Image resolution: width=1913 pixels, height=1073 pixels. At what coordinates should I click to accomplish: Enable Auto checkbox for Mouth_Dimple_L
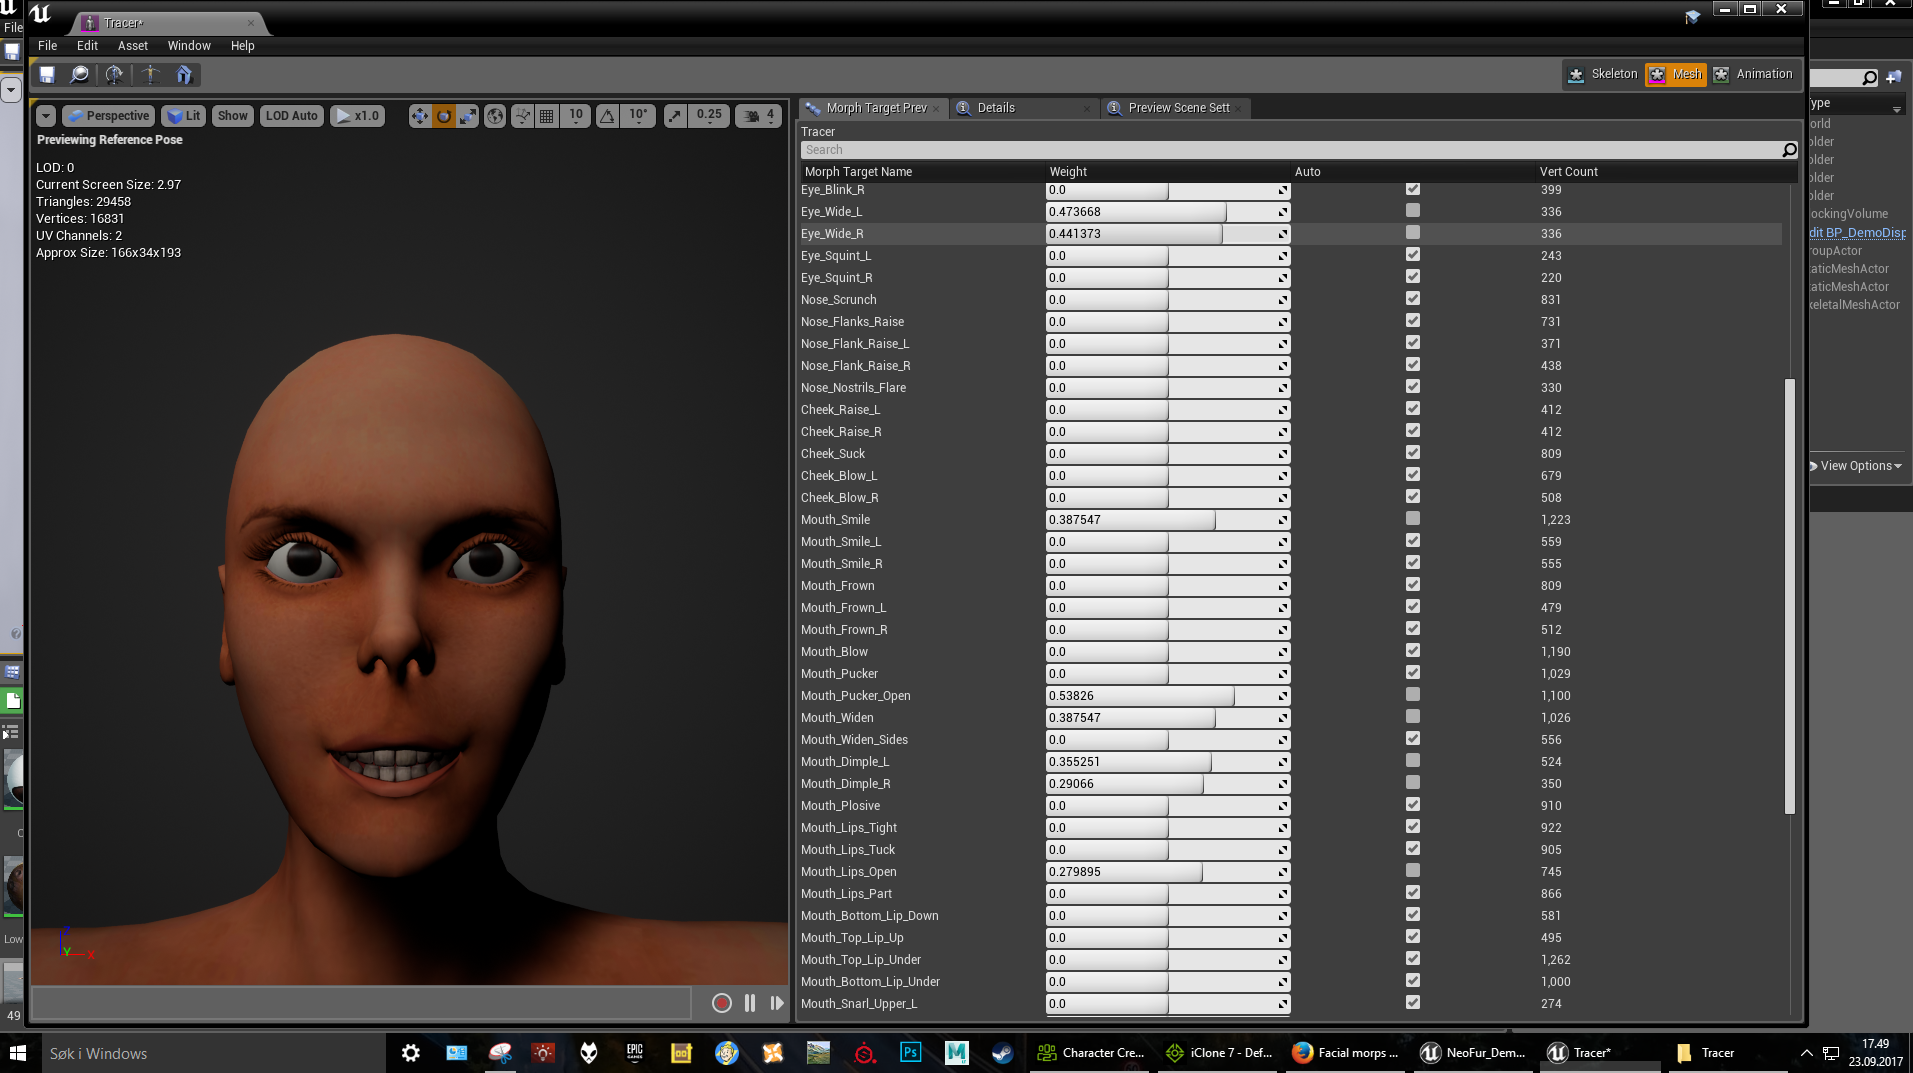pyautogui.click(x=1413, y=761)
